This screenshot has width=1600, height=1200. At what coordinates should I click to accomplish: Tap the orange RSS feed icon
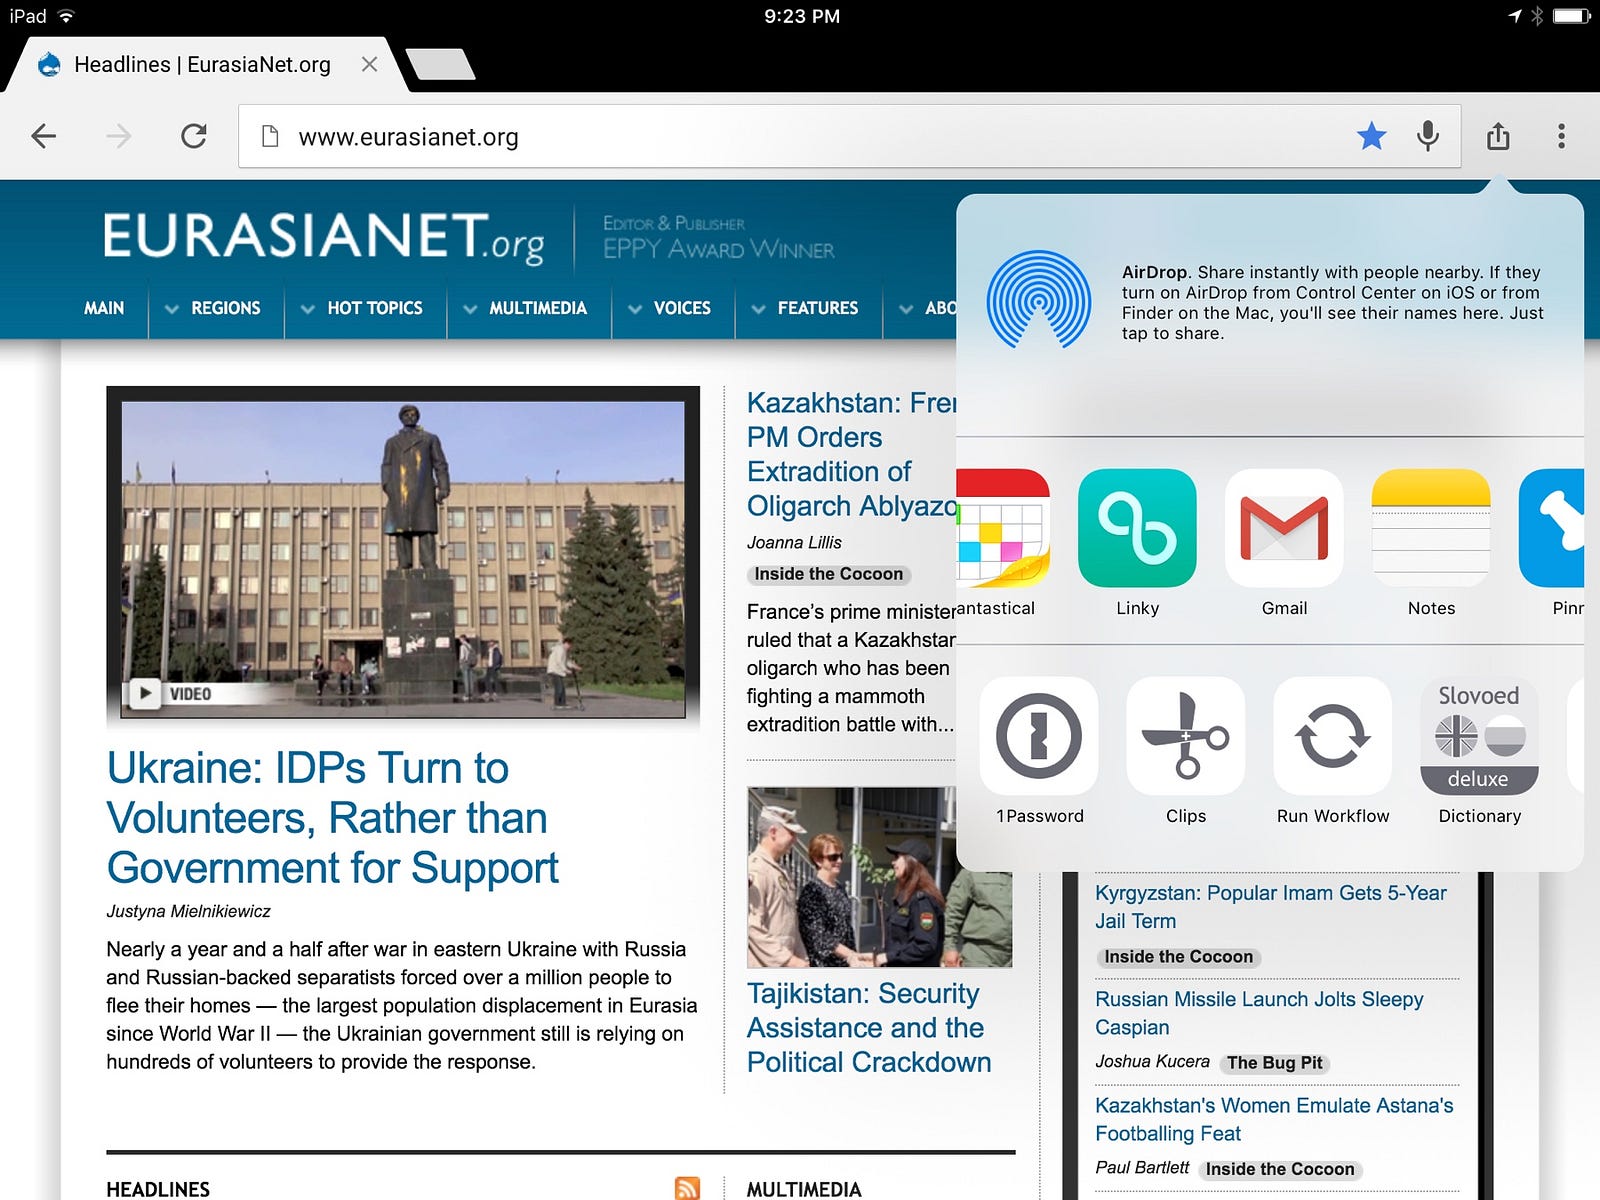pos(688,1188)
